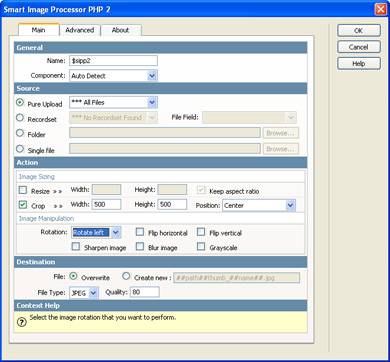Open the Help button
Image resolution: width=390 pixels, height=362 pixels.
point(359,63)
